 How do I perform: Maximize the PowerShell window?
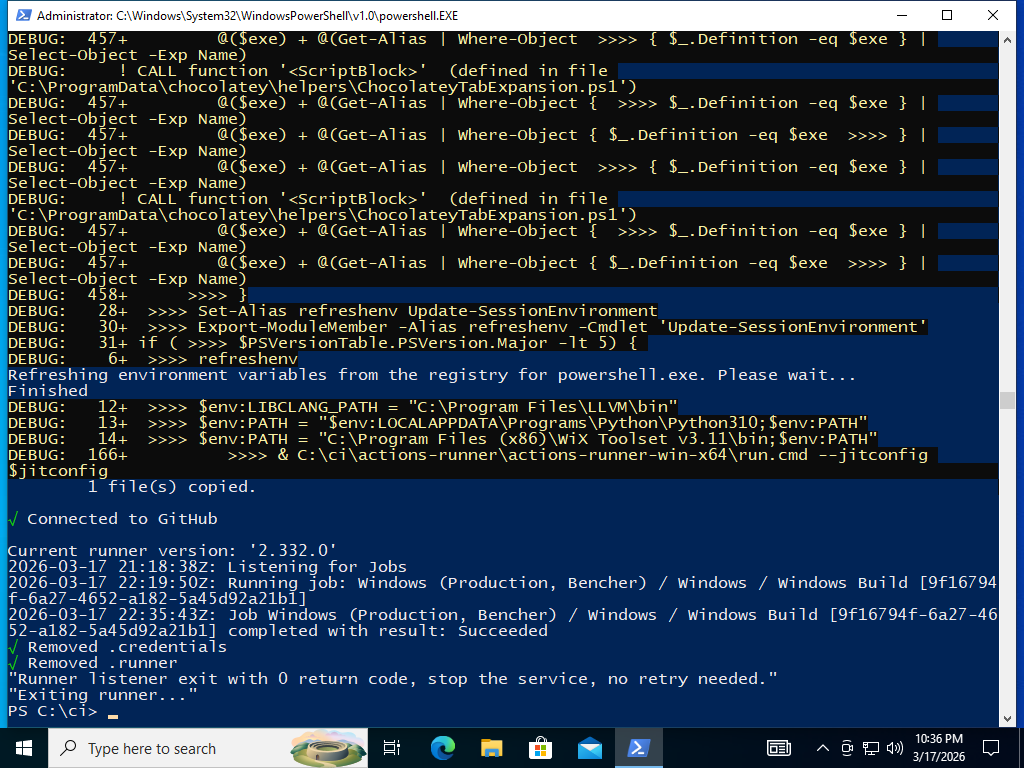947,15
